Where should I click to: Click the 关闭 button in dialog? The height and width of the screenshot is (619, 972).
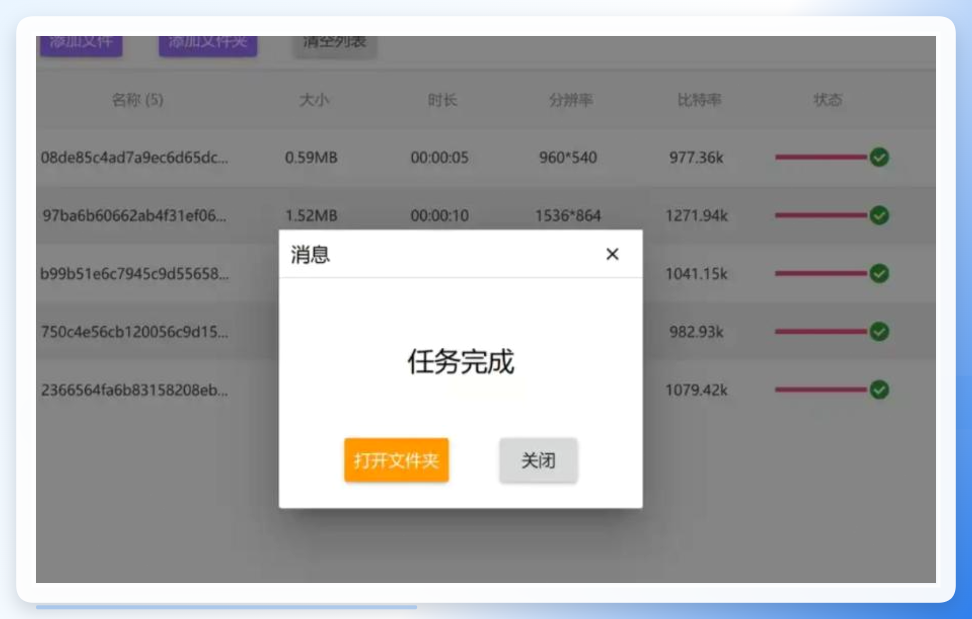pos(538,460)
